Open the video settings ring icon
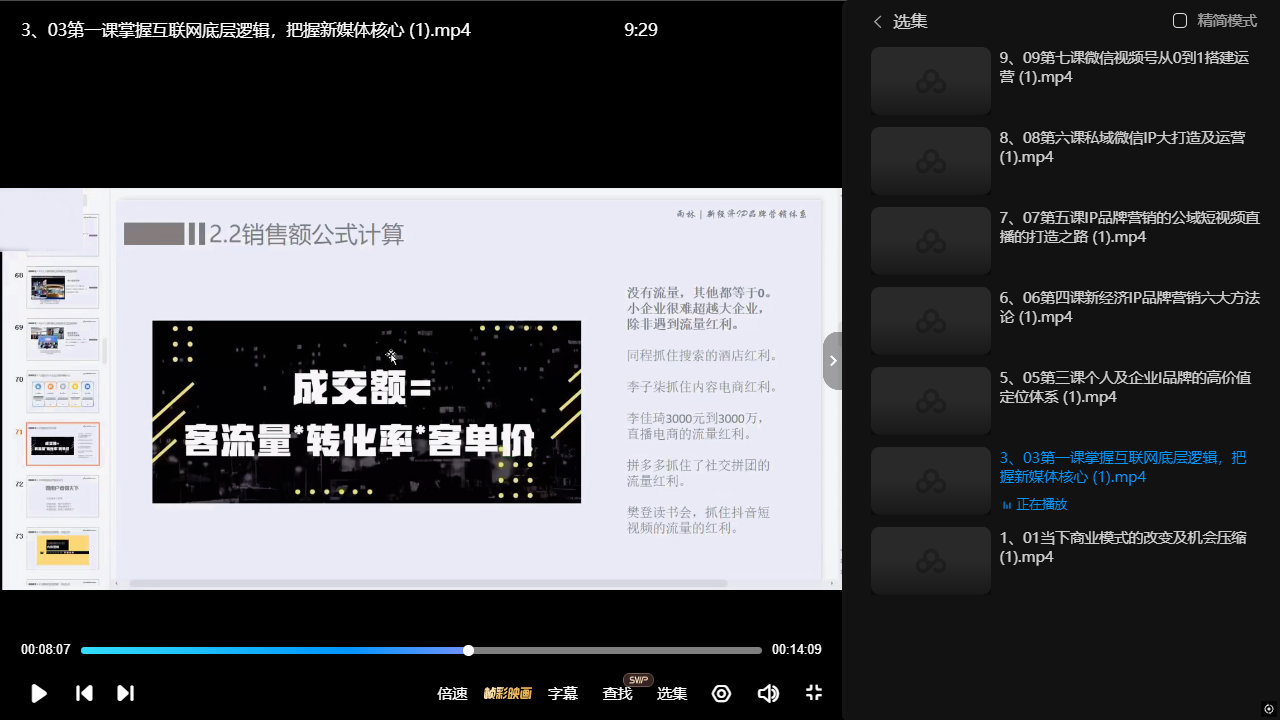 (x=721, y=693)
